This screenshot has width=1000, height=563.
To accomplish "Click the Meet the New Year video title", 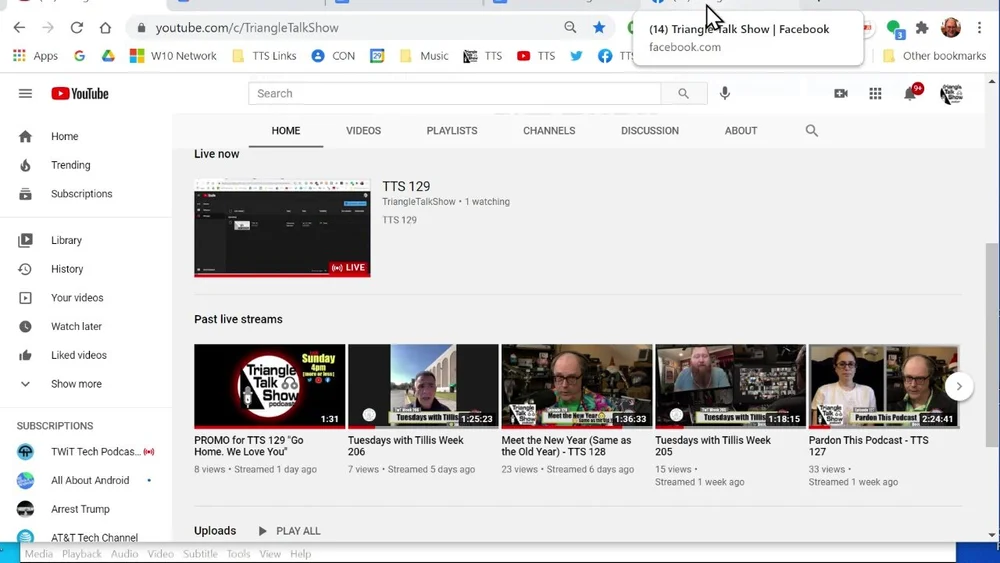I will pyautogui.click(x=566, y=446).
